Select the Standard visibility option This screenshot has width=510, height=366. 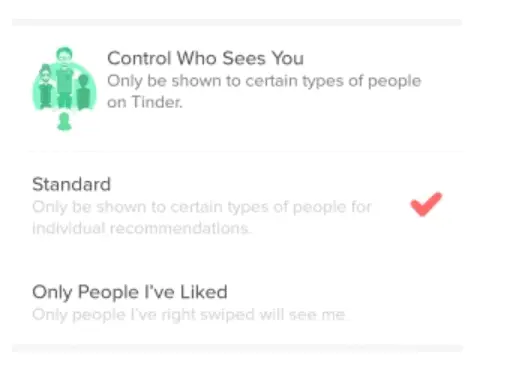tap(237, 206)
